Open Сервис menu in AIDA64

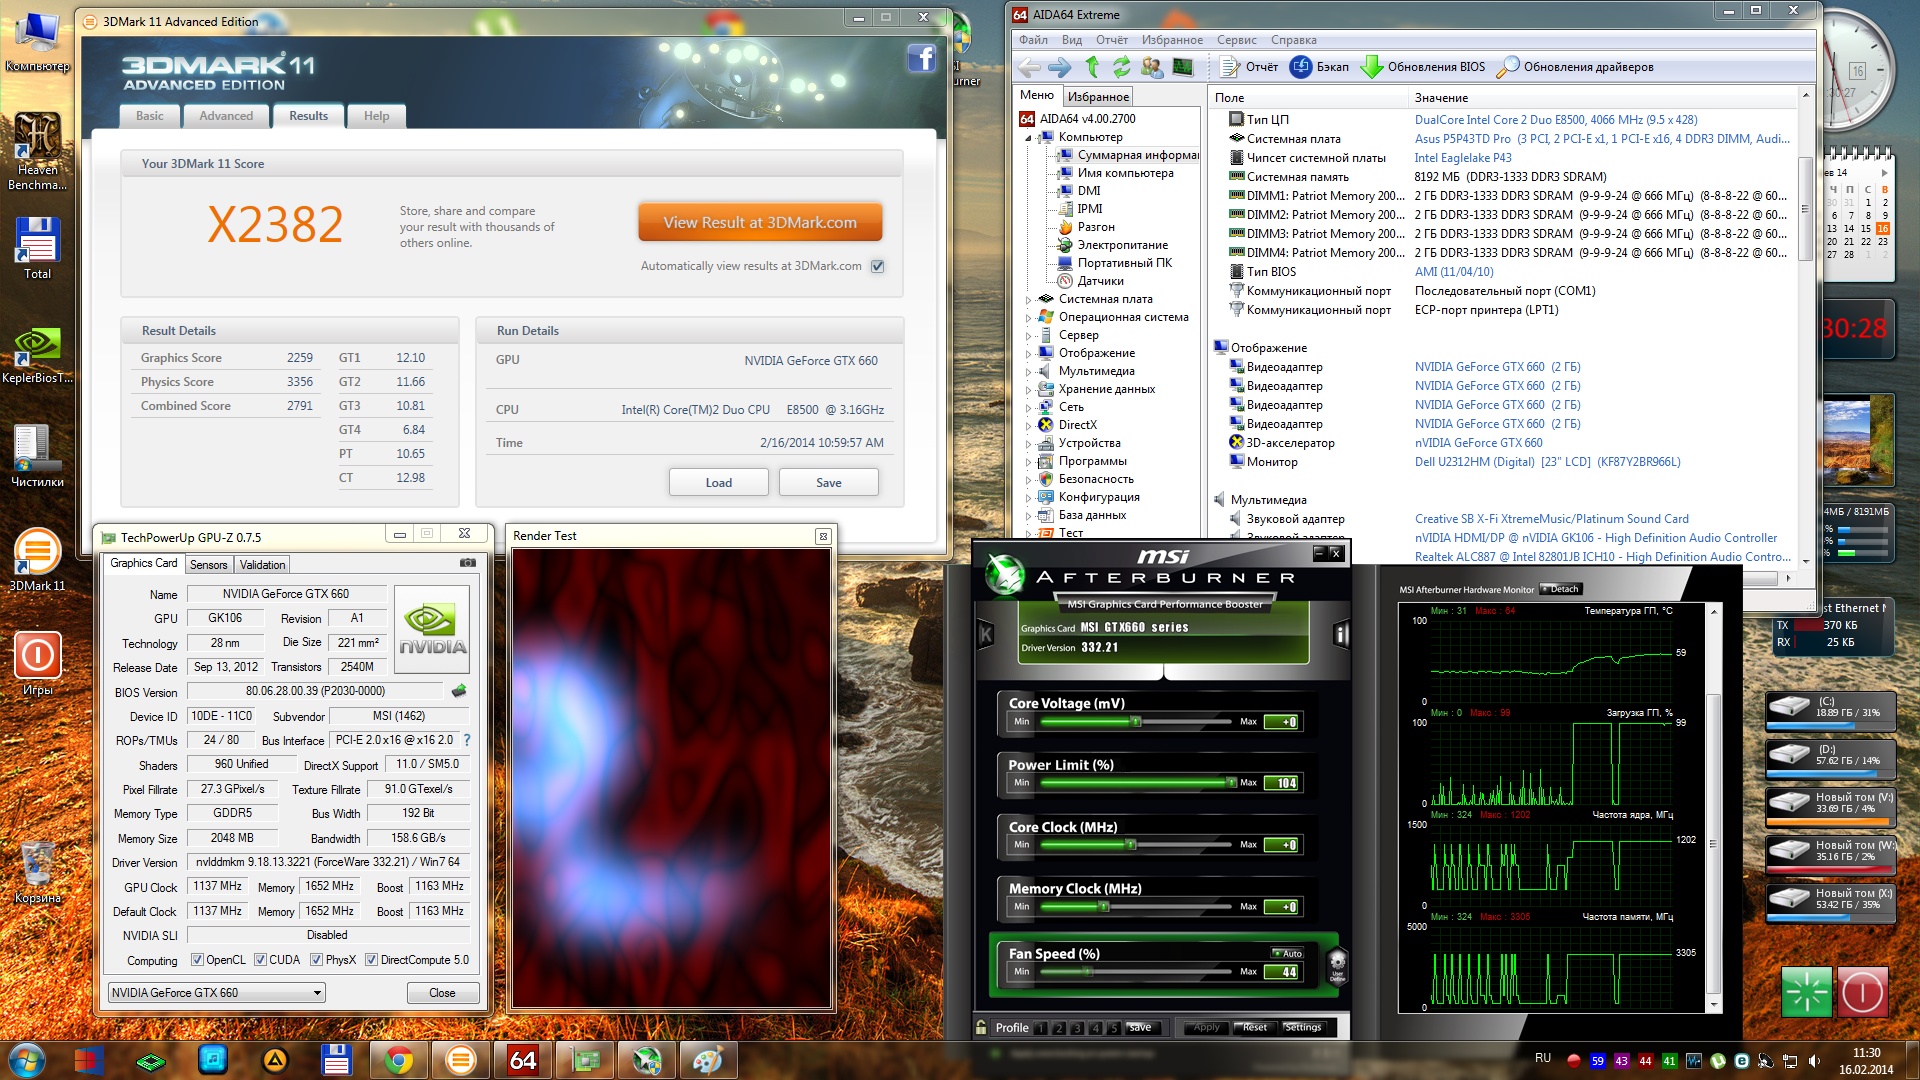[x=1236, y=40]
